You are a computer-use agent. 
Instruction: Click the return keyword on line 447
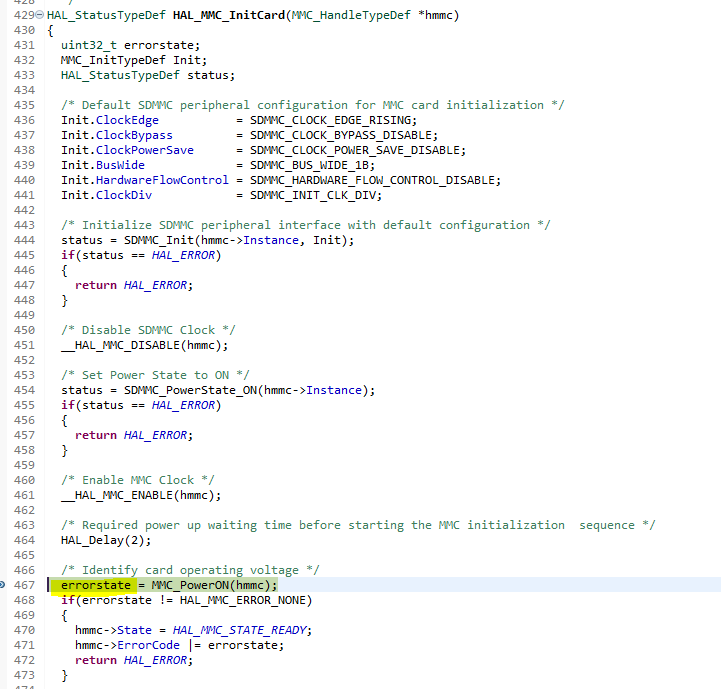96,285
